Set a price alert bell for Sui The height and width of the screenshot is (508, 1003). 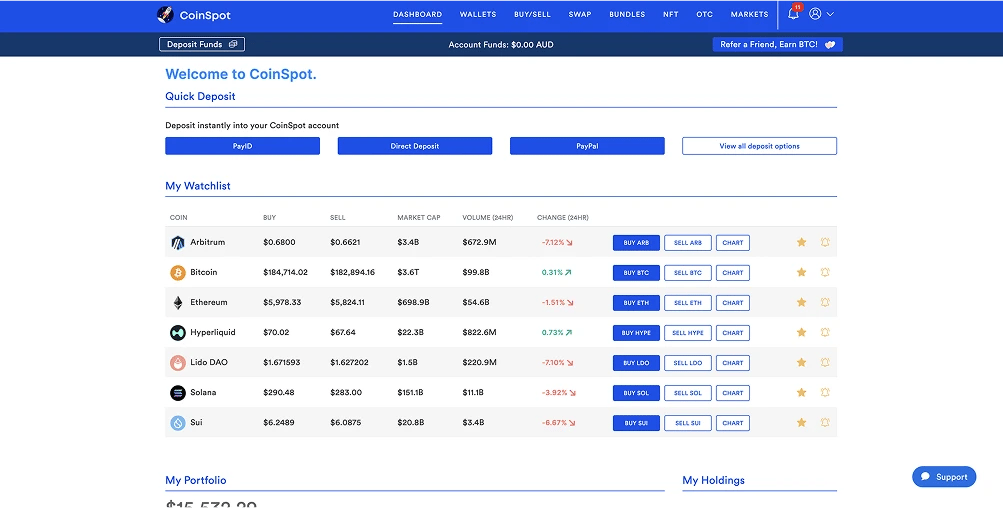coord(825,422)
